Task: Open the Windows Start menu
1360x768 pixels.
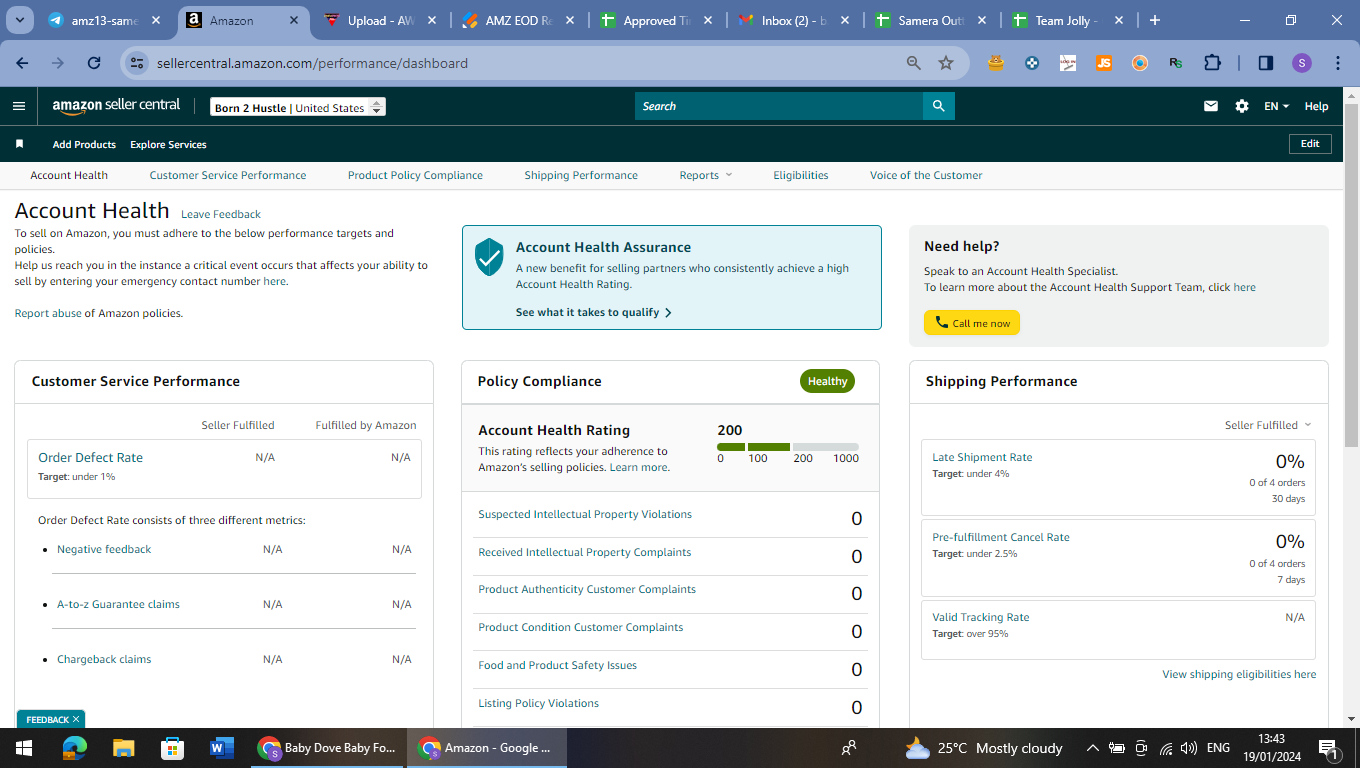Action: click(x=24, y=748)
